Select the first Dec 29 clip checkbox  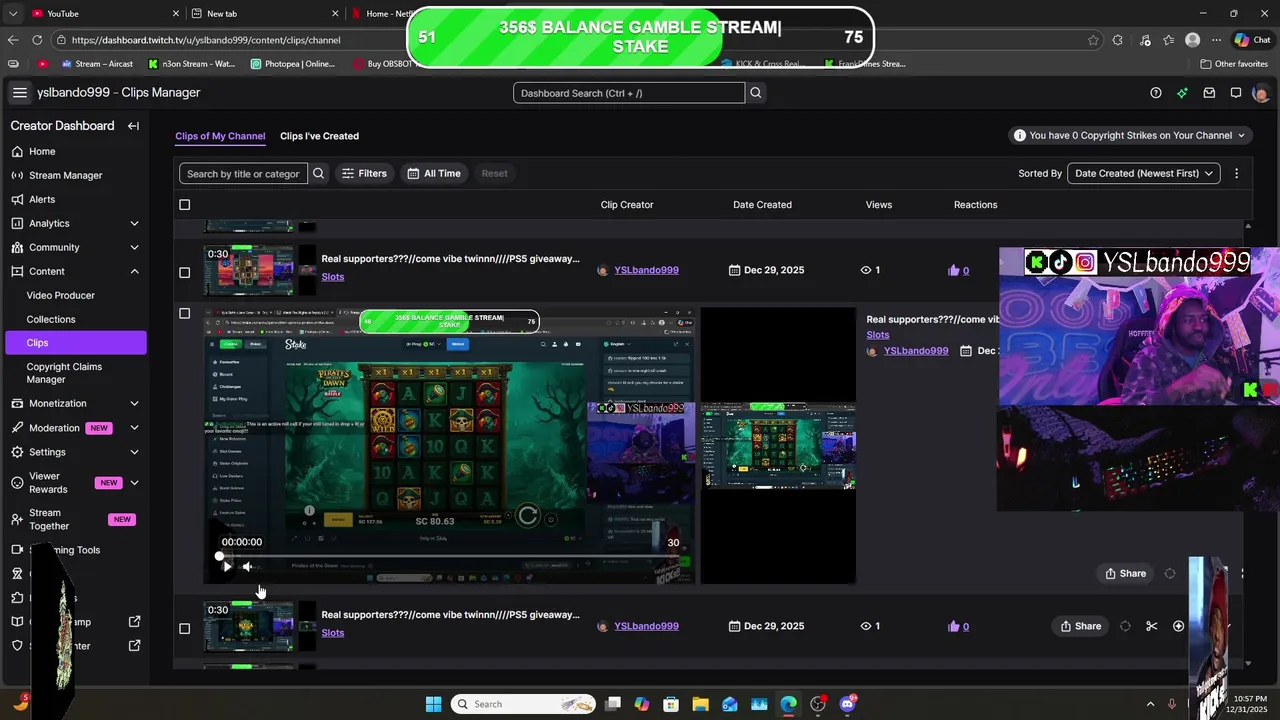(x=184, y=272)
